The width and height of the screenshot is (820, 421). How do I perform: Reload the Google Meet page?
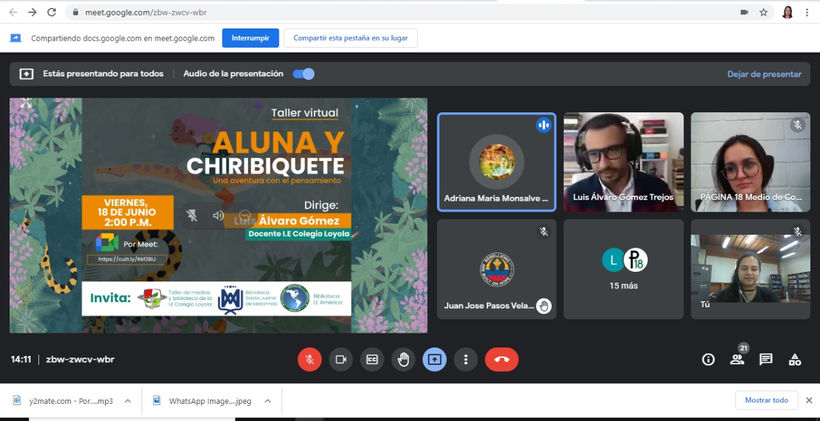(x=51, y=12)
